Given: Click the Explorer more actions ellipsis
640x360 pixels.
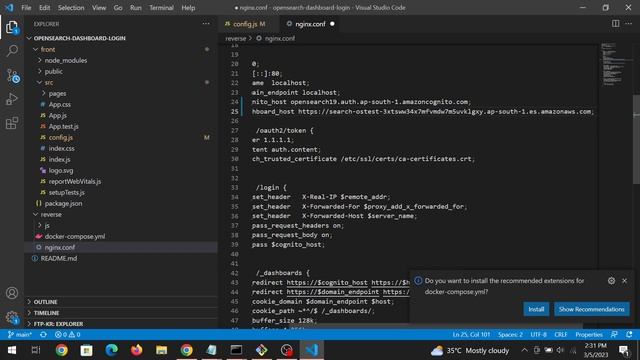Looking at the screenshot, I should pyautogui.click(x=206, y=24).
